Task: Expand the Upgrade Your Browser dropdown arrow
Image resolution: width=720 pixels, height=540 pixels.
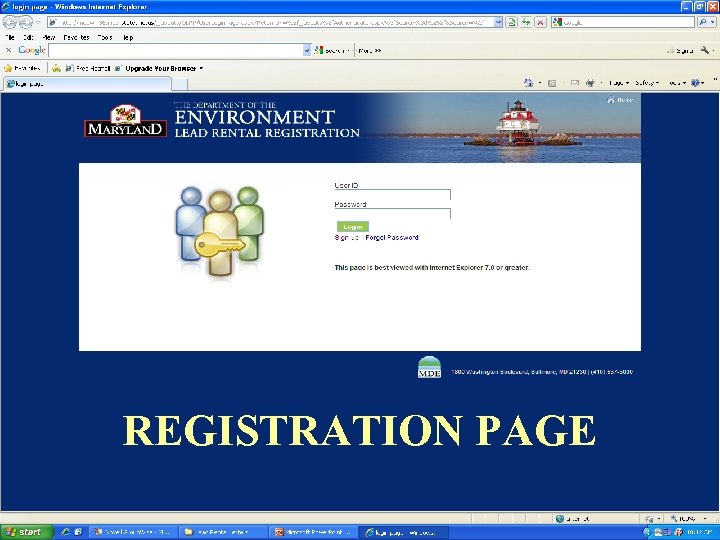Action: pyautogui.click(x=201, y=68)
